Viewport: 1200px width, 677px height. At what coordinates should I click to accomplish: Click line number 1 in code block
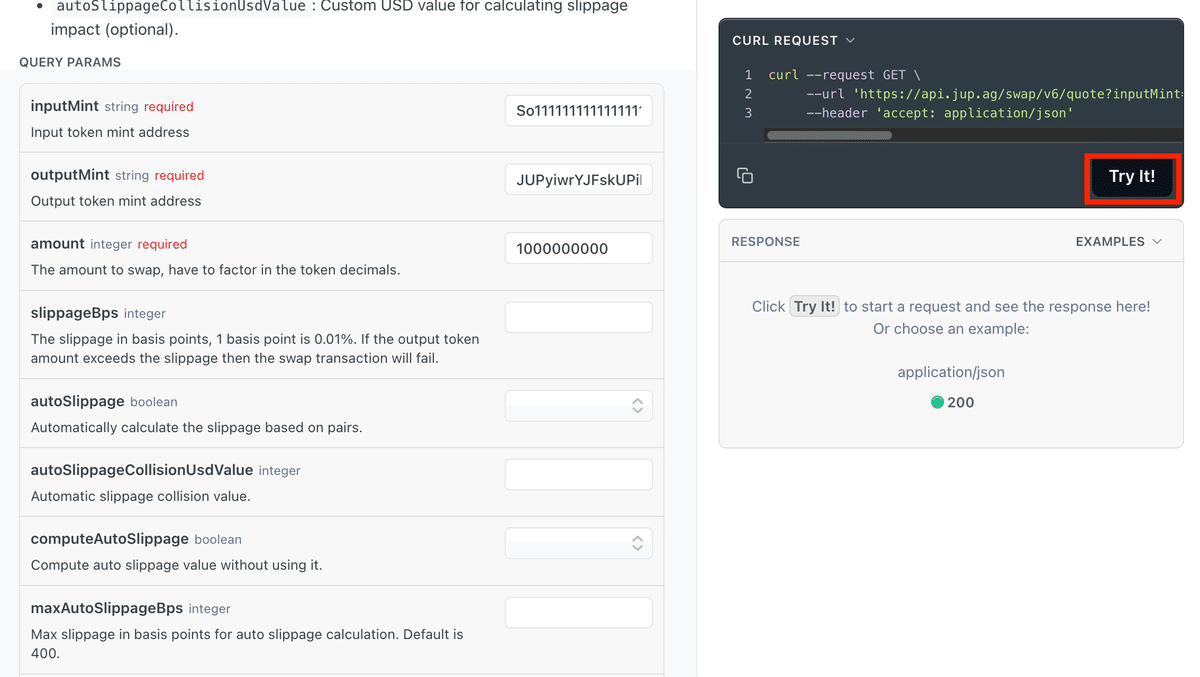747,74
